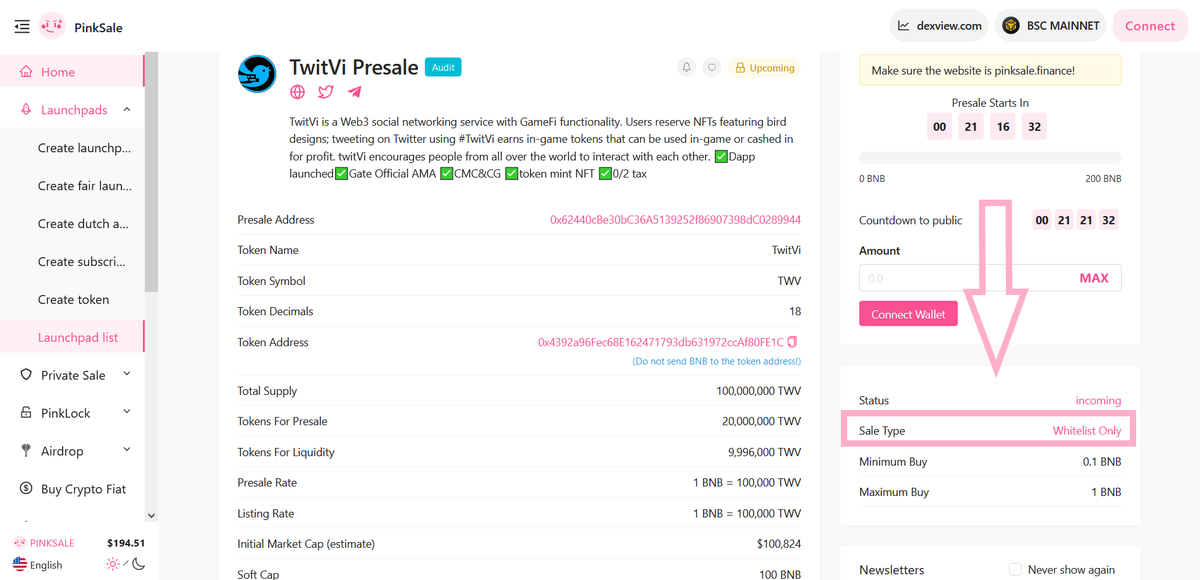Switch to dark theme moon icon
Image resolution: width=1200 pixels, height=580 pixels.
[x=139, y=564]
